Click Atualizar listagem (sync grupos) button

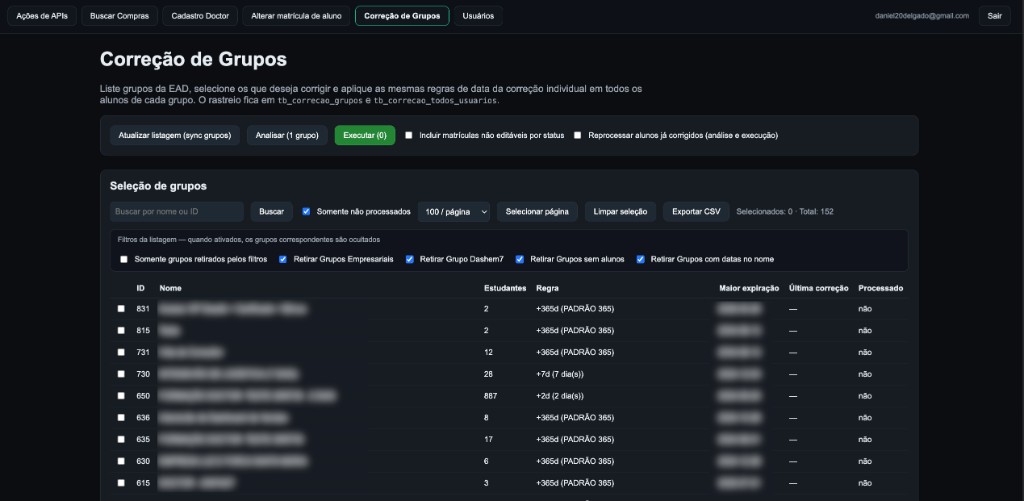pos(175,135)
